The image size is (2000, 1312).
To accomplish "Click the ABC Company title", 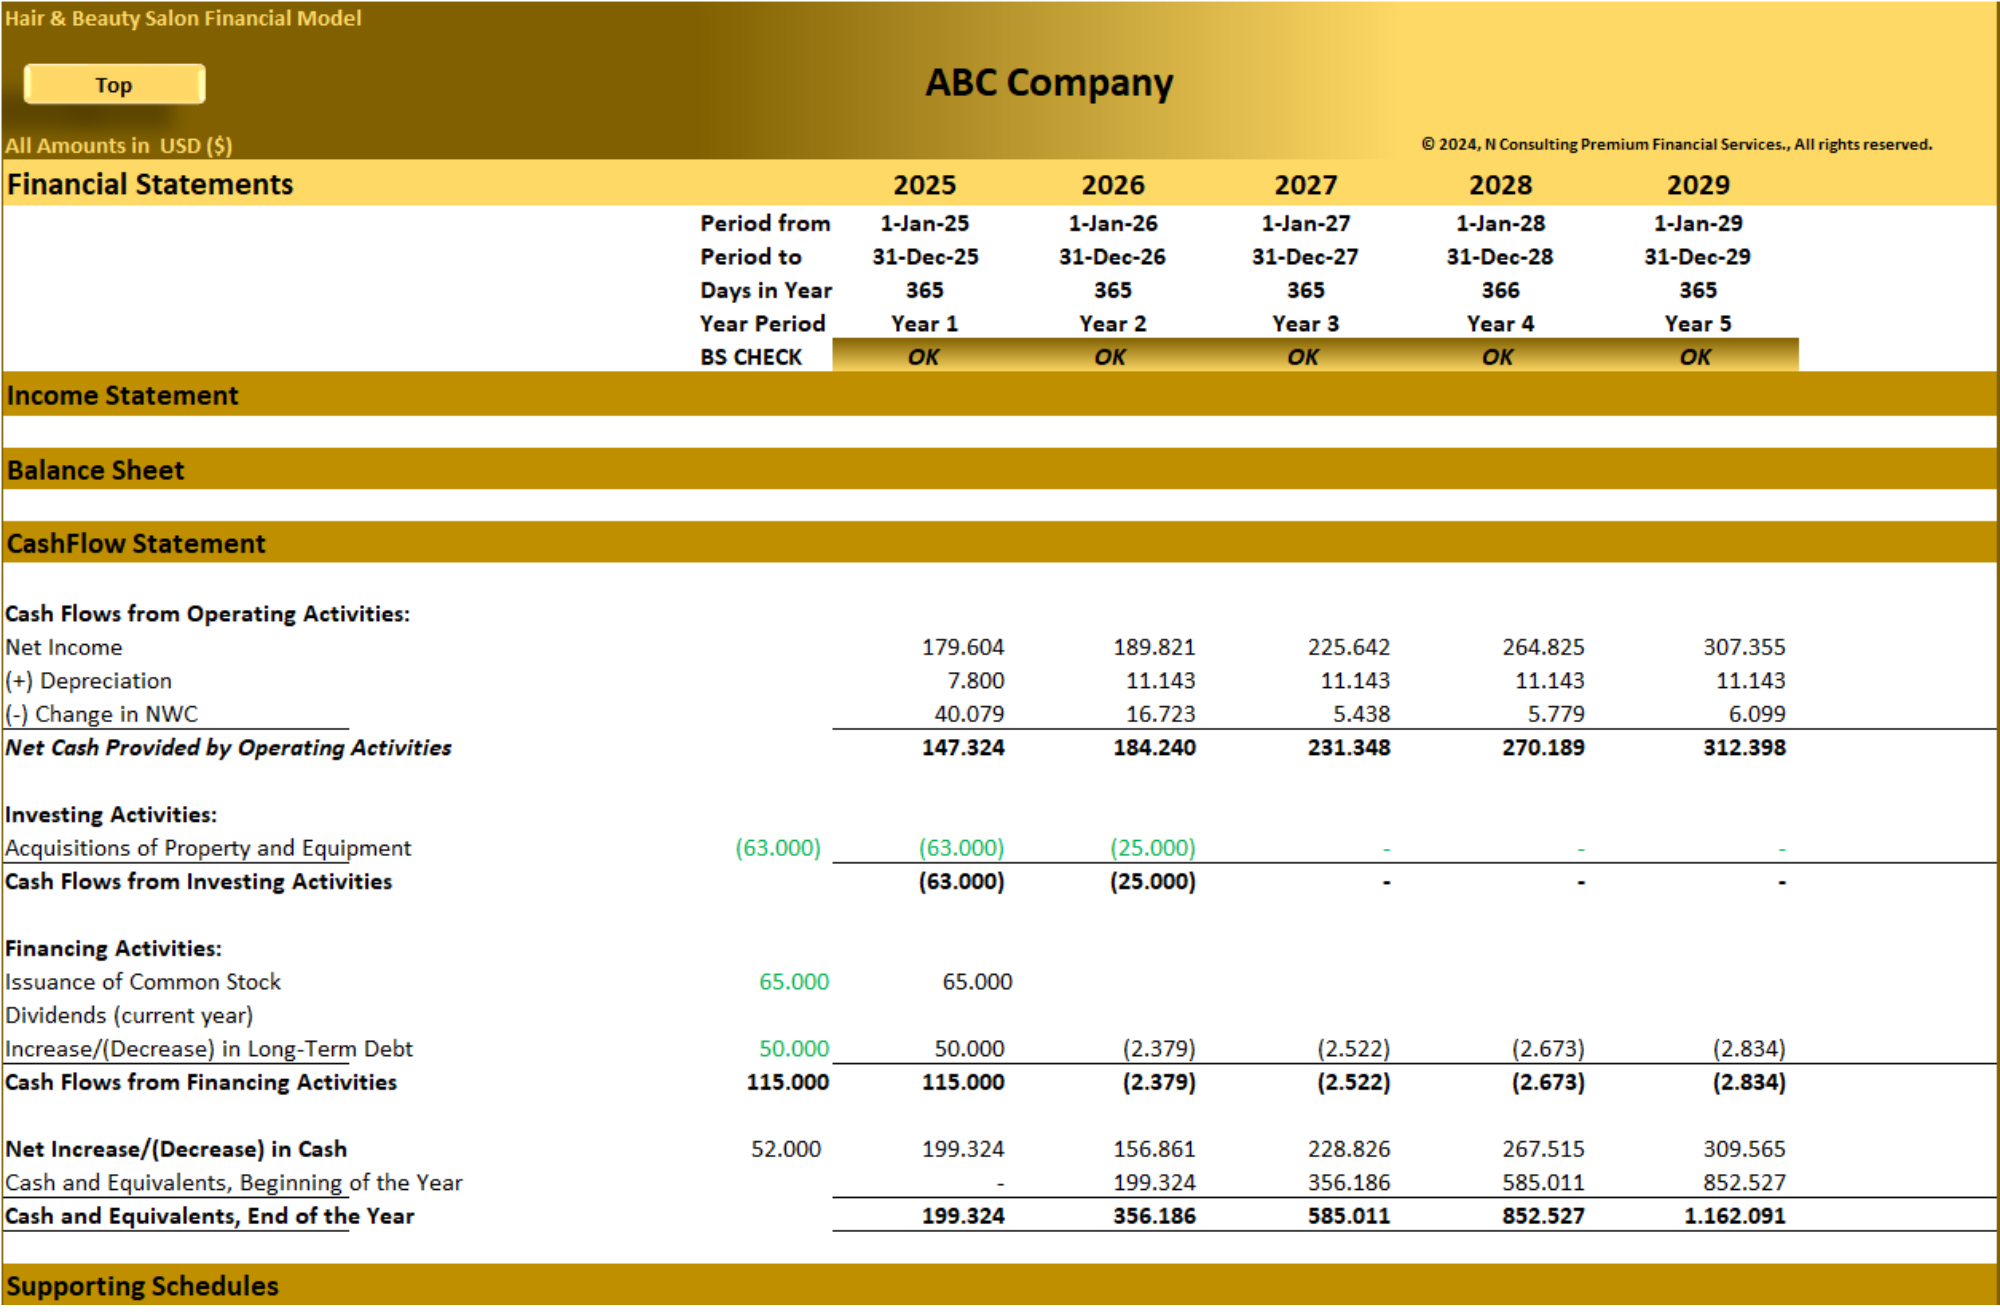I will [x=1049, y=83].
